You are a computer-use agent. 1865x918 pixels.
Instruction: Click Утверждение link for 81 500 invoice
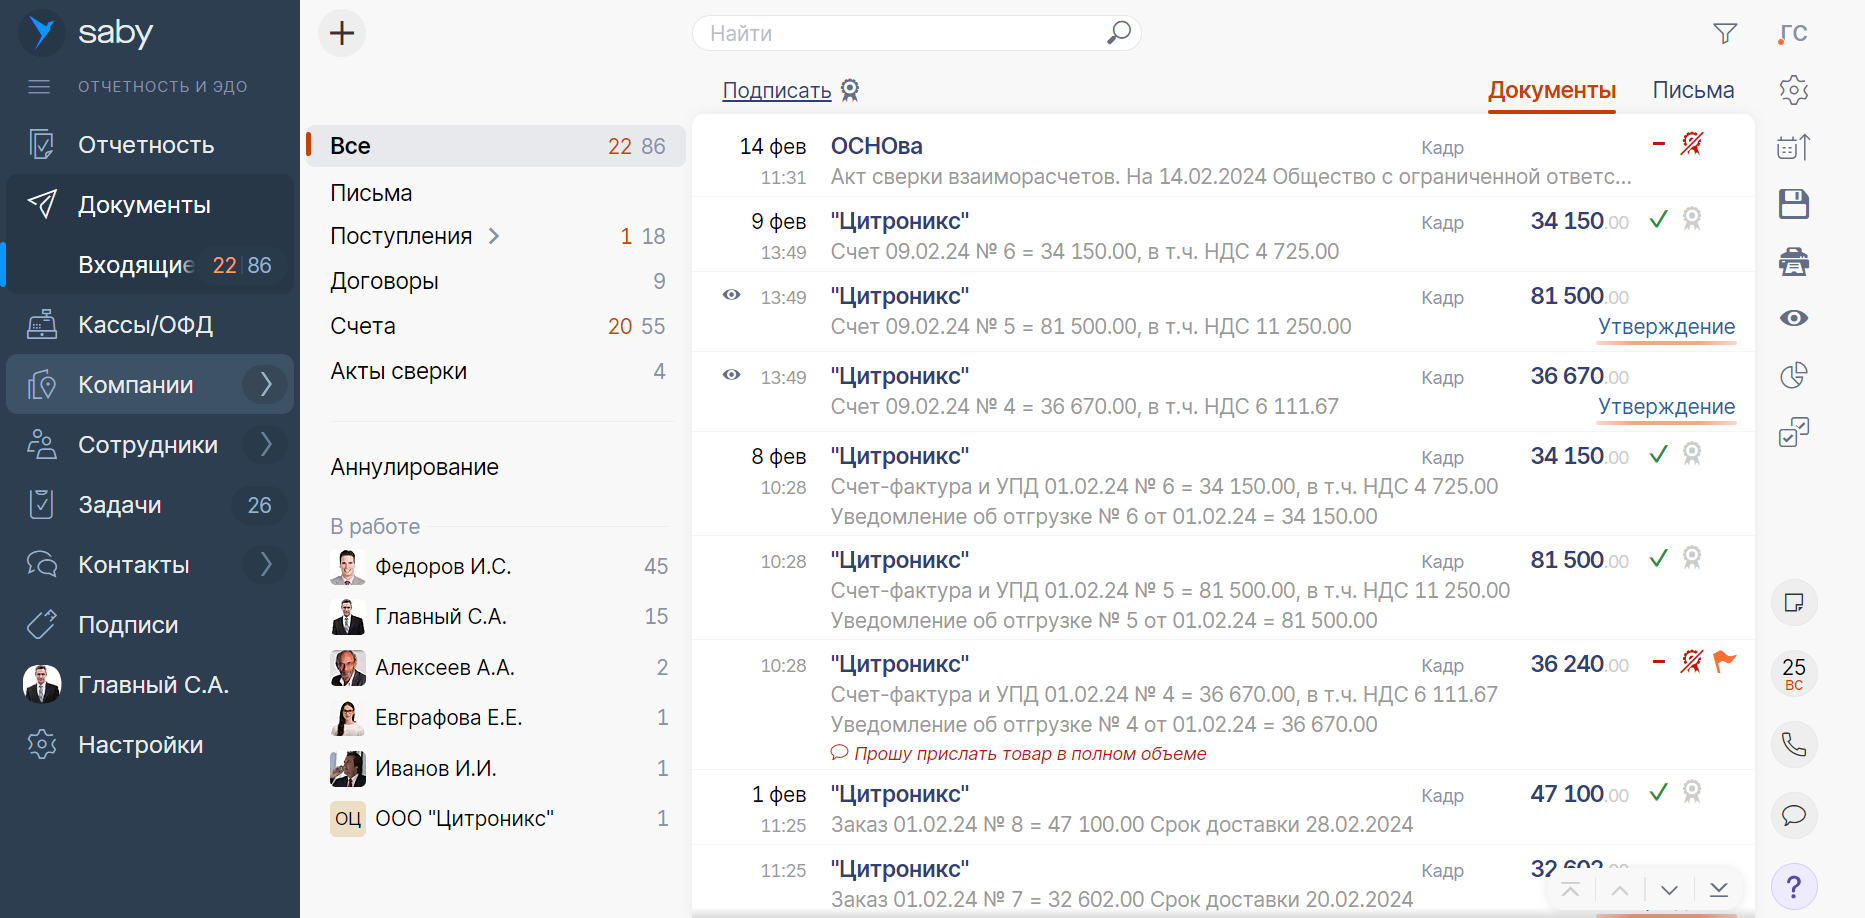coord(1666,327)
